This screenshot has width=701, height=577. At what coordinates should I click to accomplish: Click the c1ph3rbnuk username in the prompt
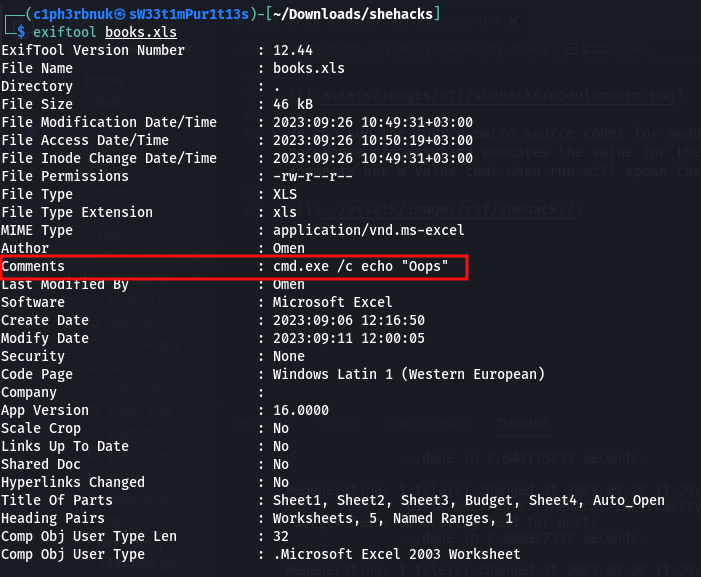click(73, 14)
